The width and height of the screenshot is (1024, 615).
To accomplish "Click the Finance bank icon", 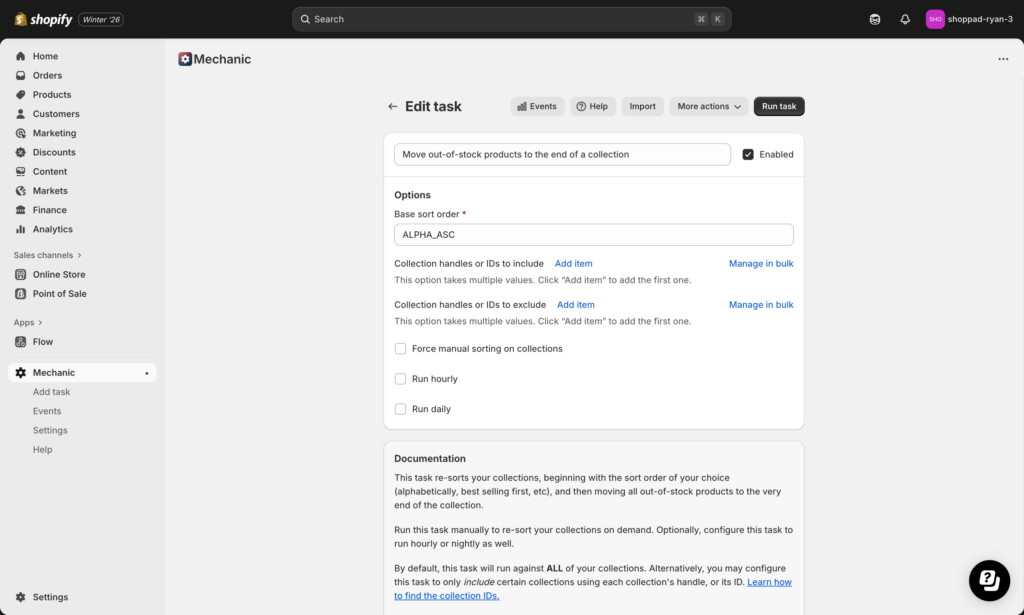I will click(x=20, y=210).
